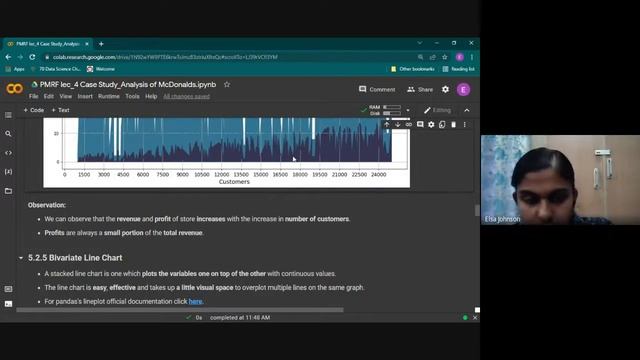Image resolution: width=640 pixels, height=360 pixels.
Task: Click the horizontal scrollbar of the notebook
Action: [x=180, y=310]
